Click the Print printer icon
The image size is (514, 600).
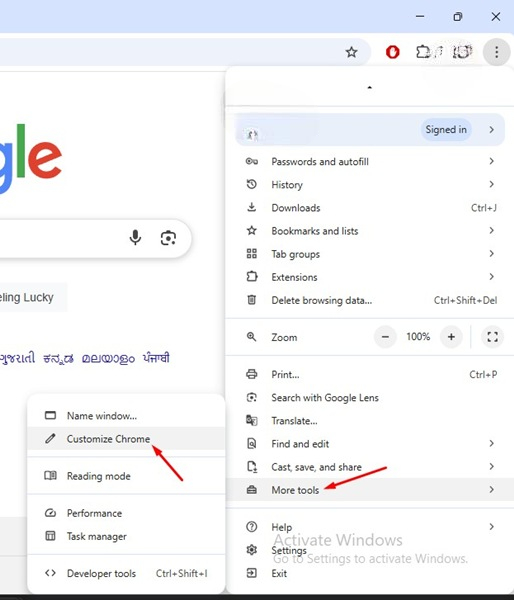point(251,374)
